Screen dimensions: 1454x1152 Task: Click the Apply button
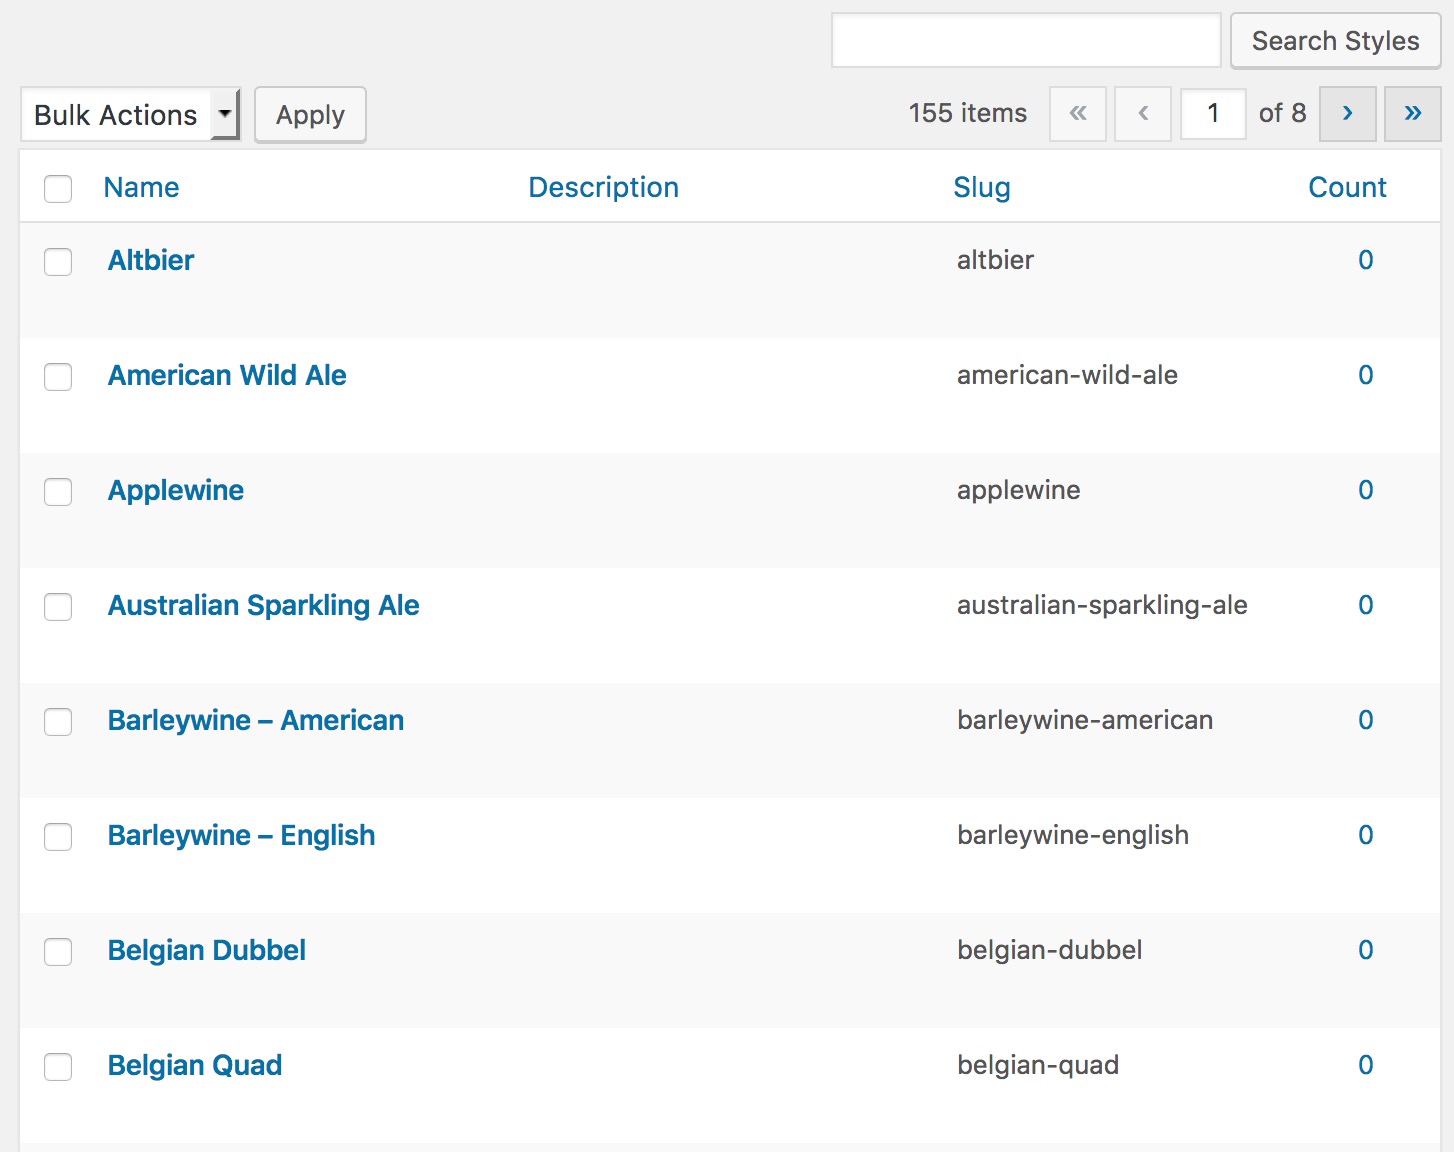click(x=310, y=114)
